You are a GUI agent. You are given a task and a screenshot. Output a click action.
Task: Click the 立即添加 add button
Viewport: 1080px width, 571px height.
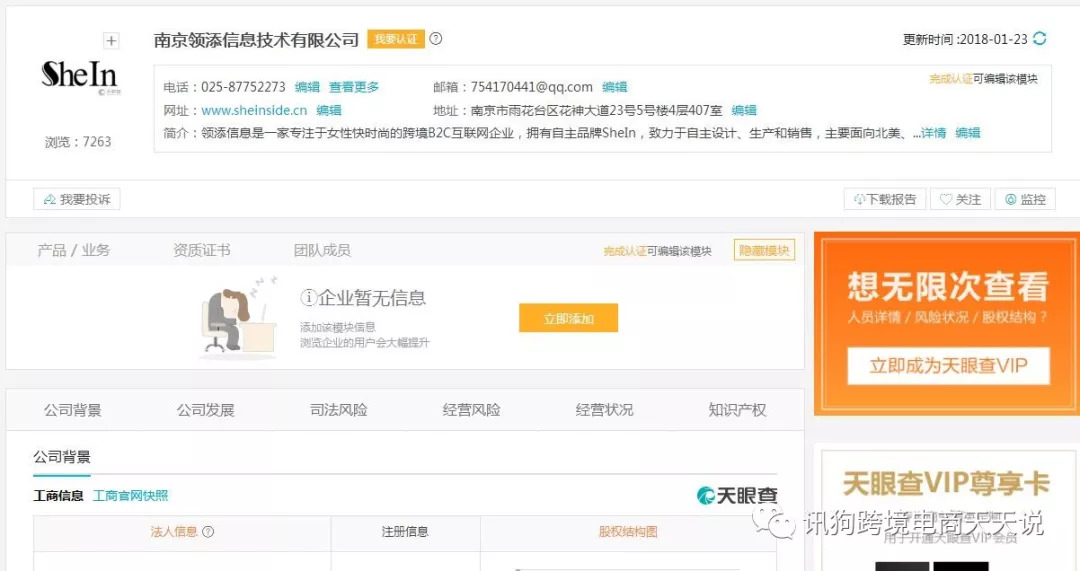pyautogui.click(x=568, y=318)
